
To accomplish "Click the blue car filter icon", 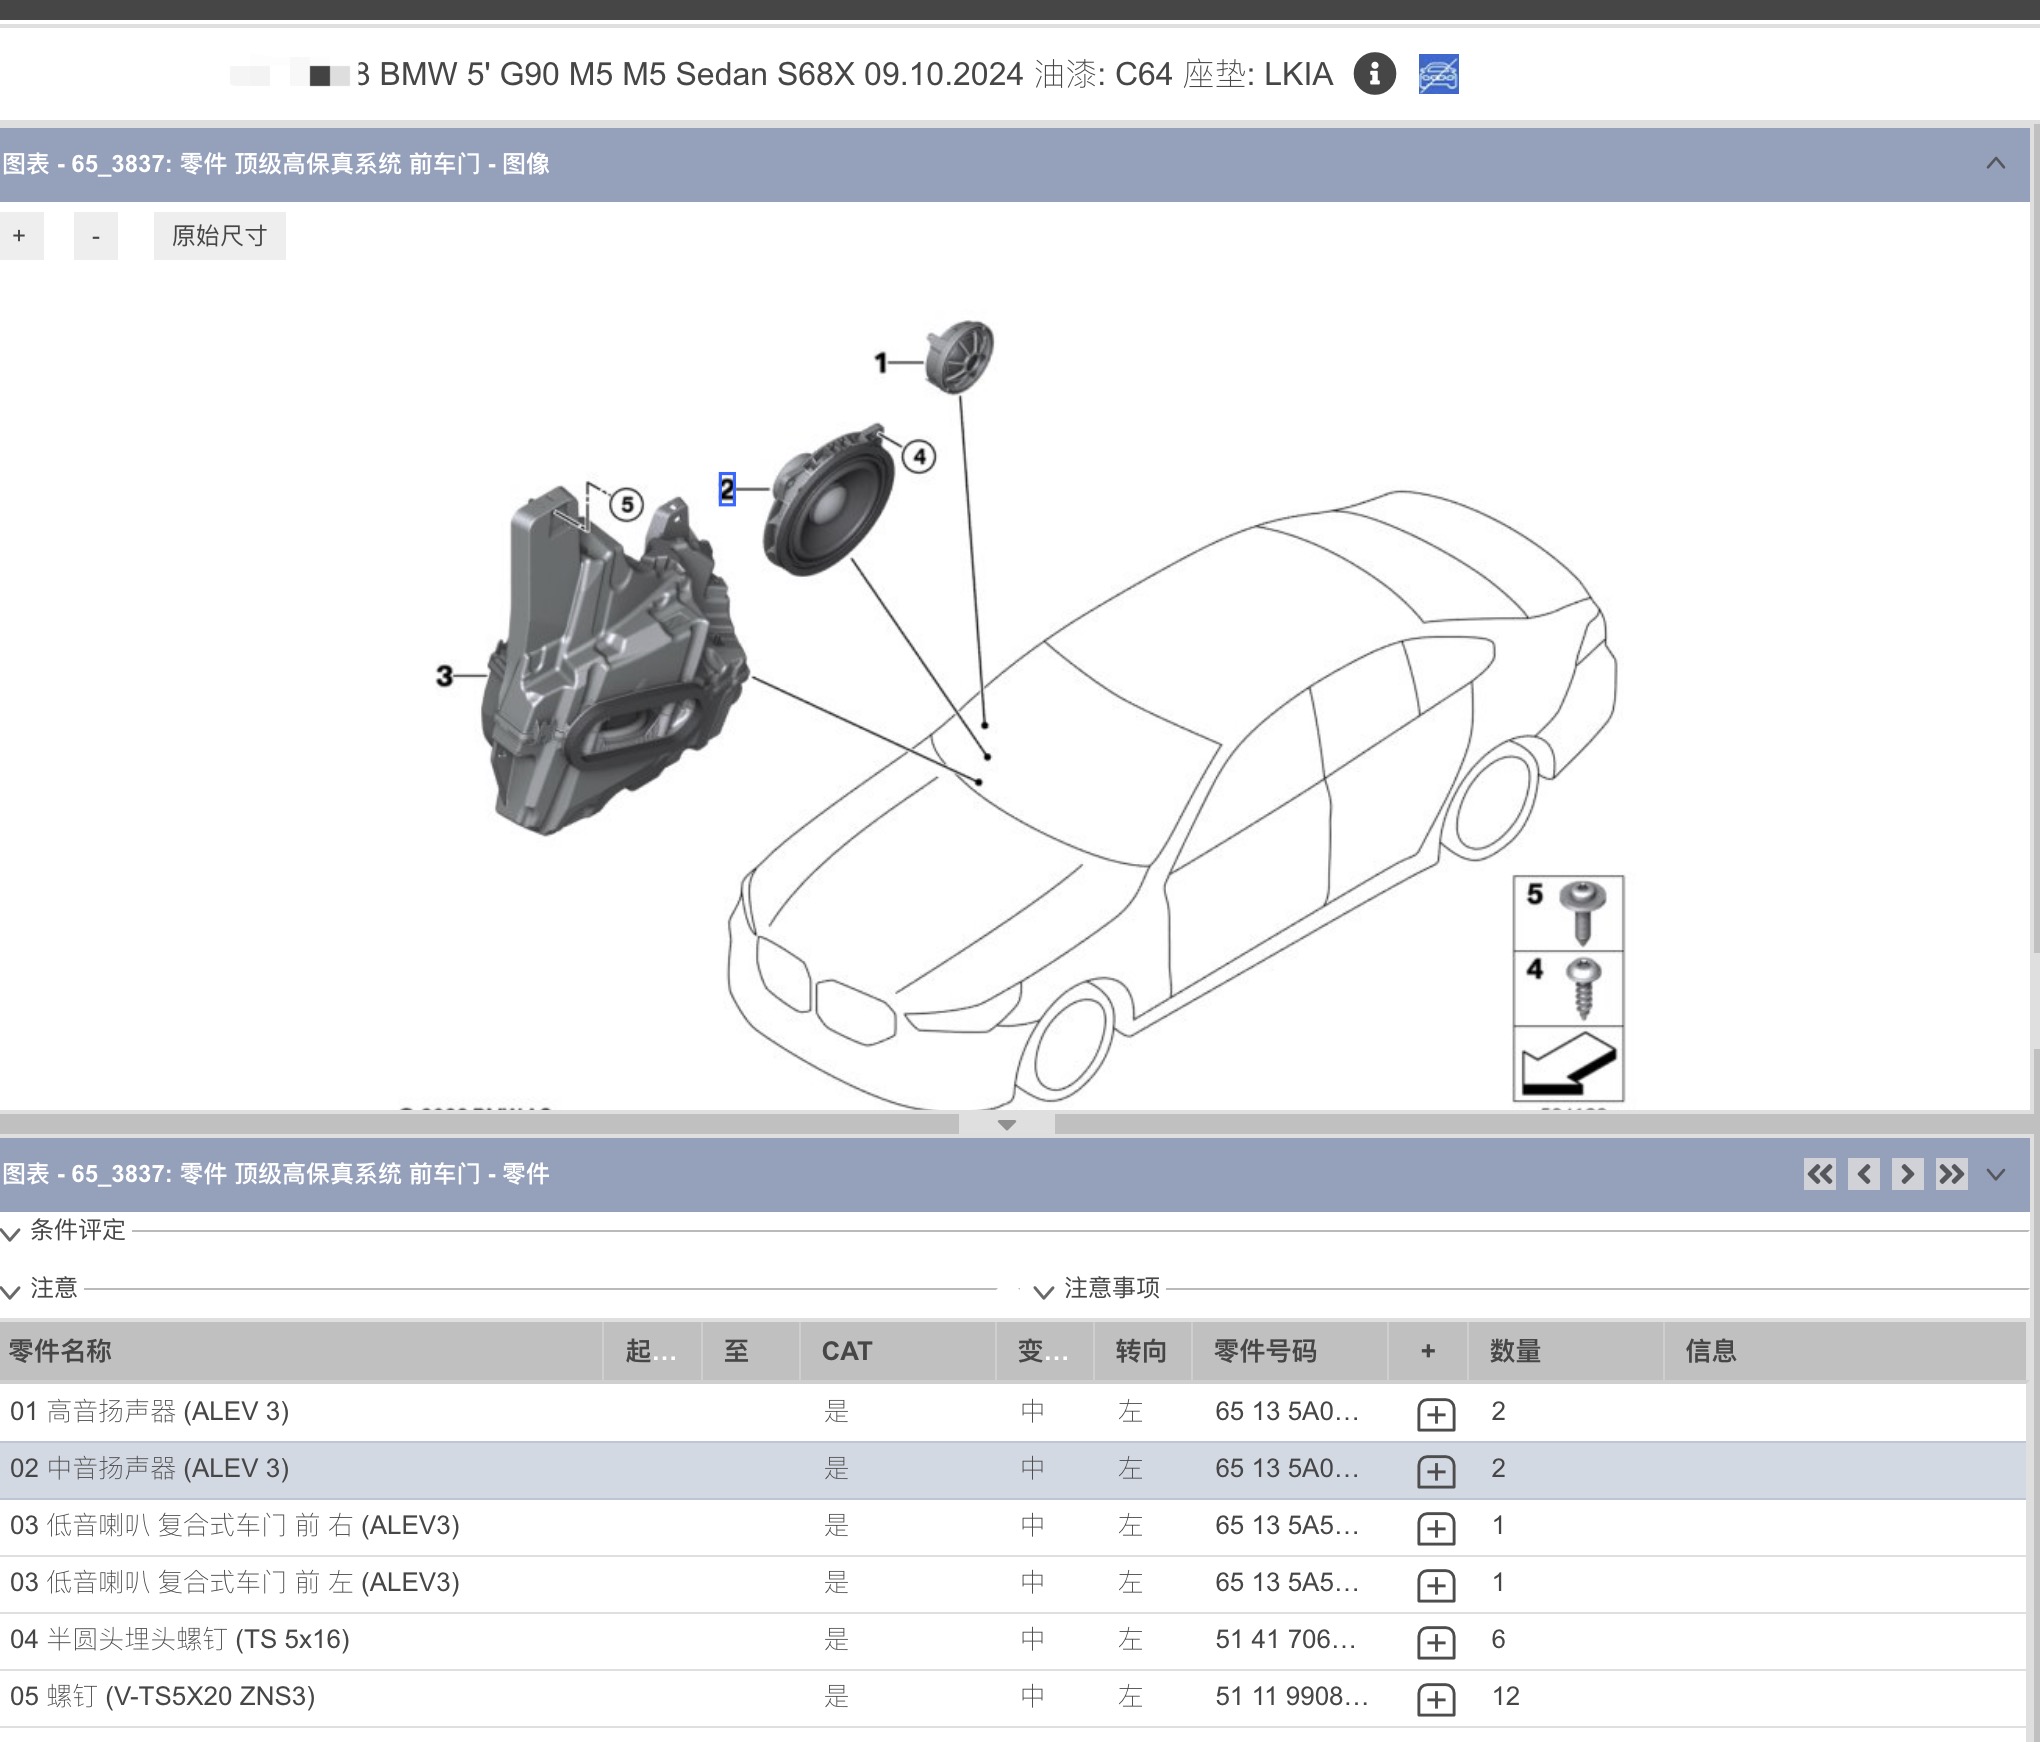I will 1438,74.
